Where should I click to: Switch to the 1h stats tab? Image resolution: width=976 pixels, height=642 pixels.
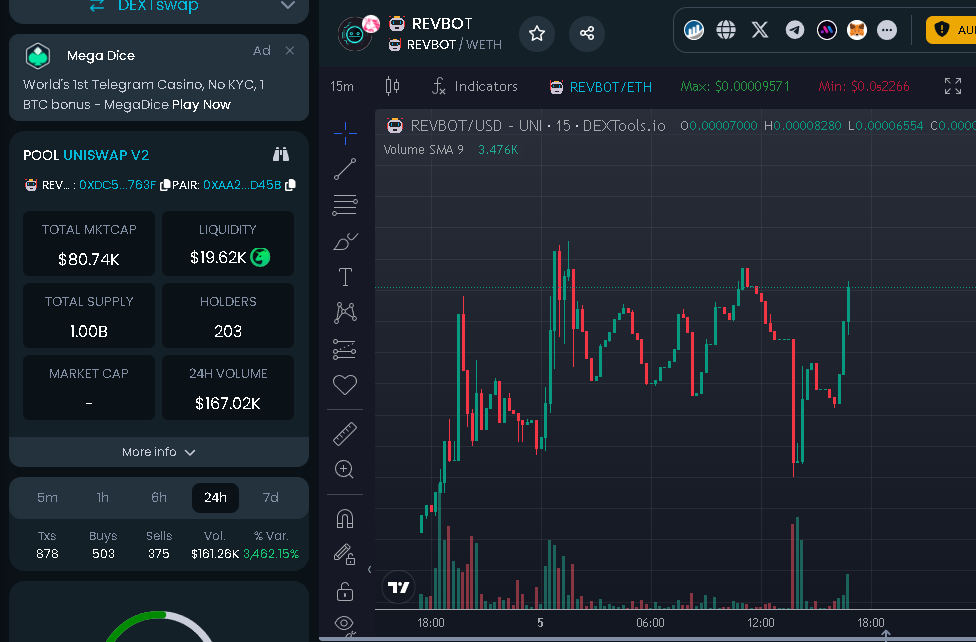102,497
